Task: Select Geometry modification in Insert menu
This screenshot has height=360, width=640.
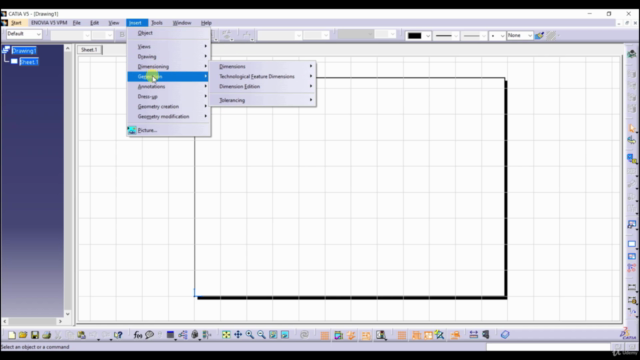Action: click(x=169, y=116)
